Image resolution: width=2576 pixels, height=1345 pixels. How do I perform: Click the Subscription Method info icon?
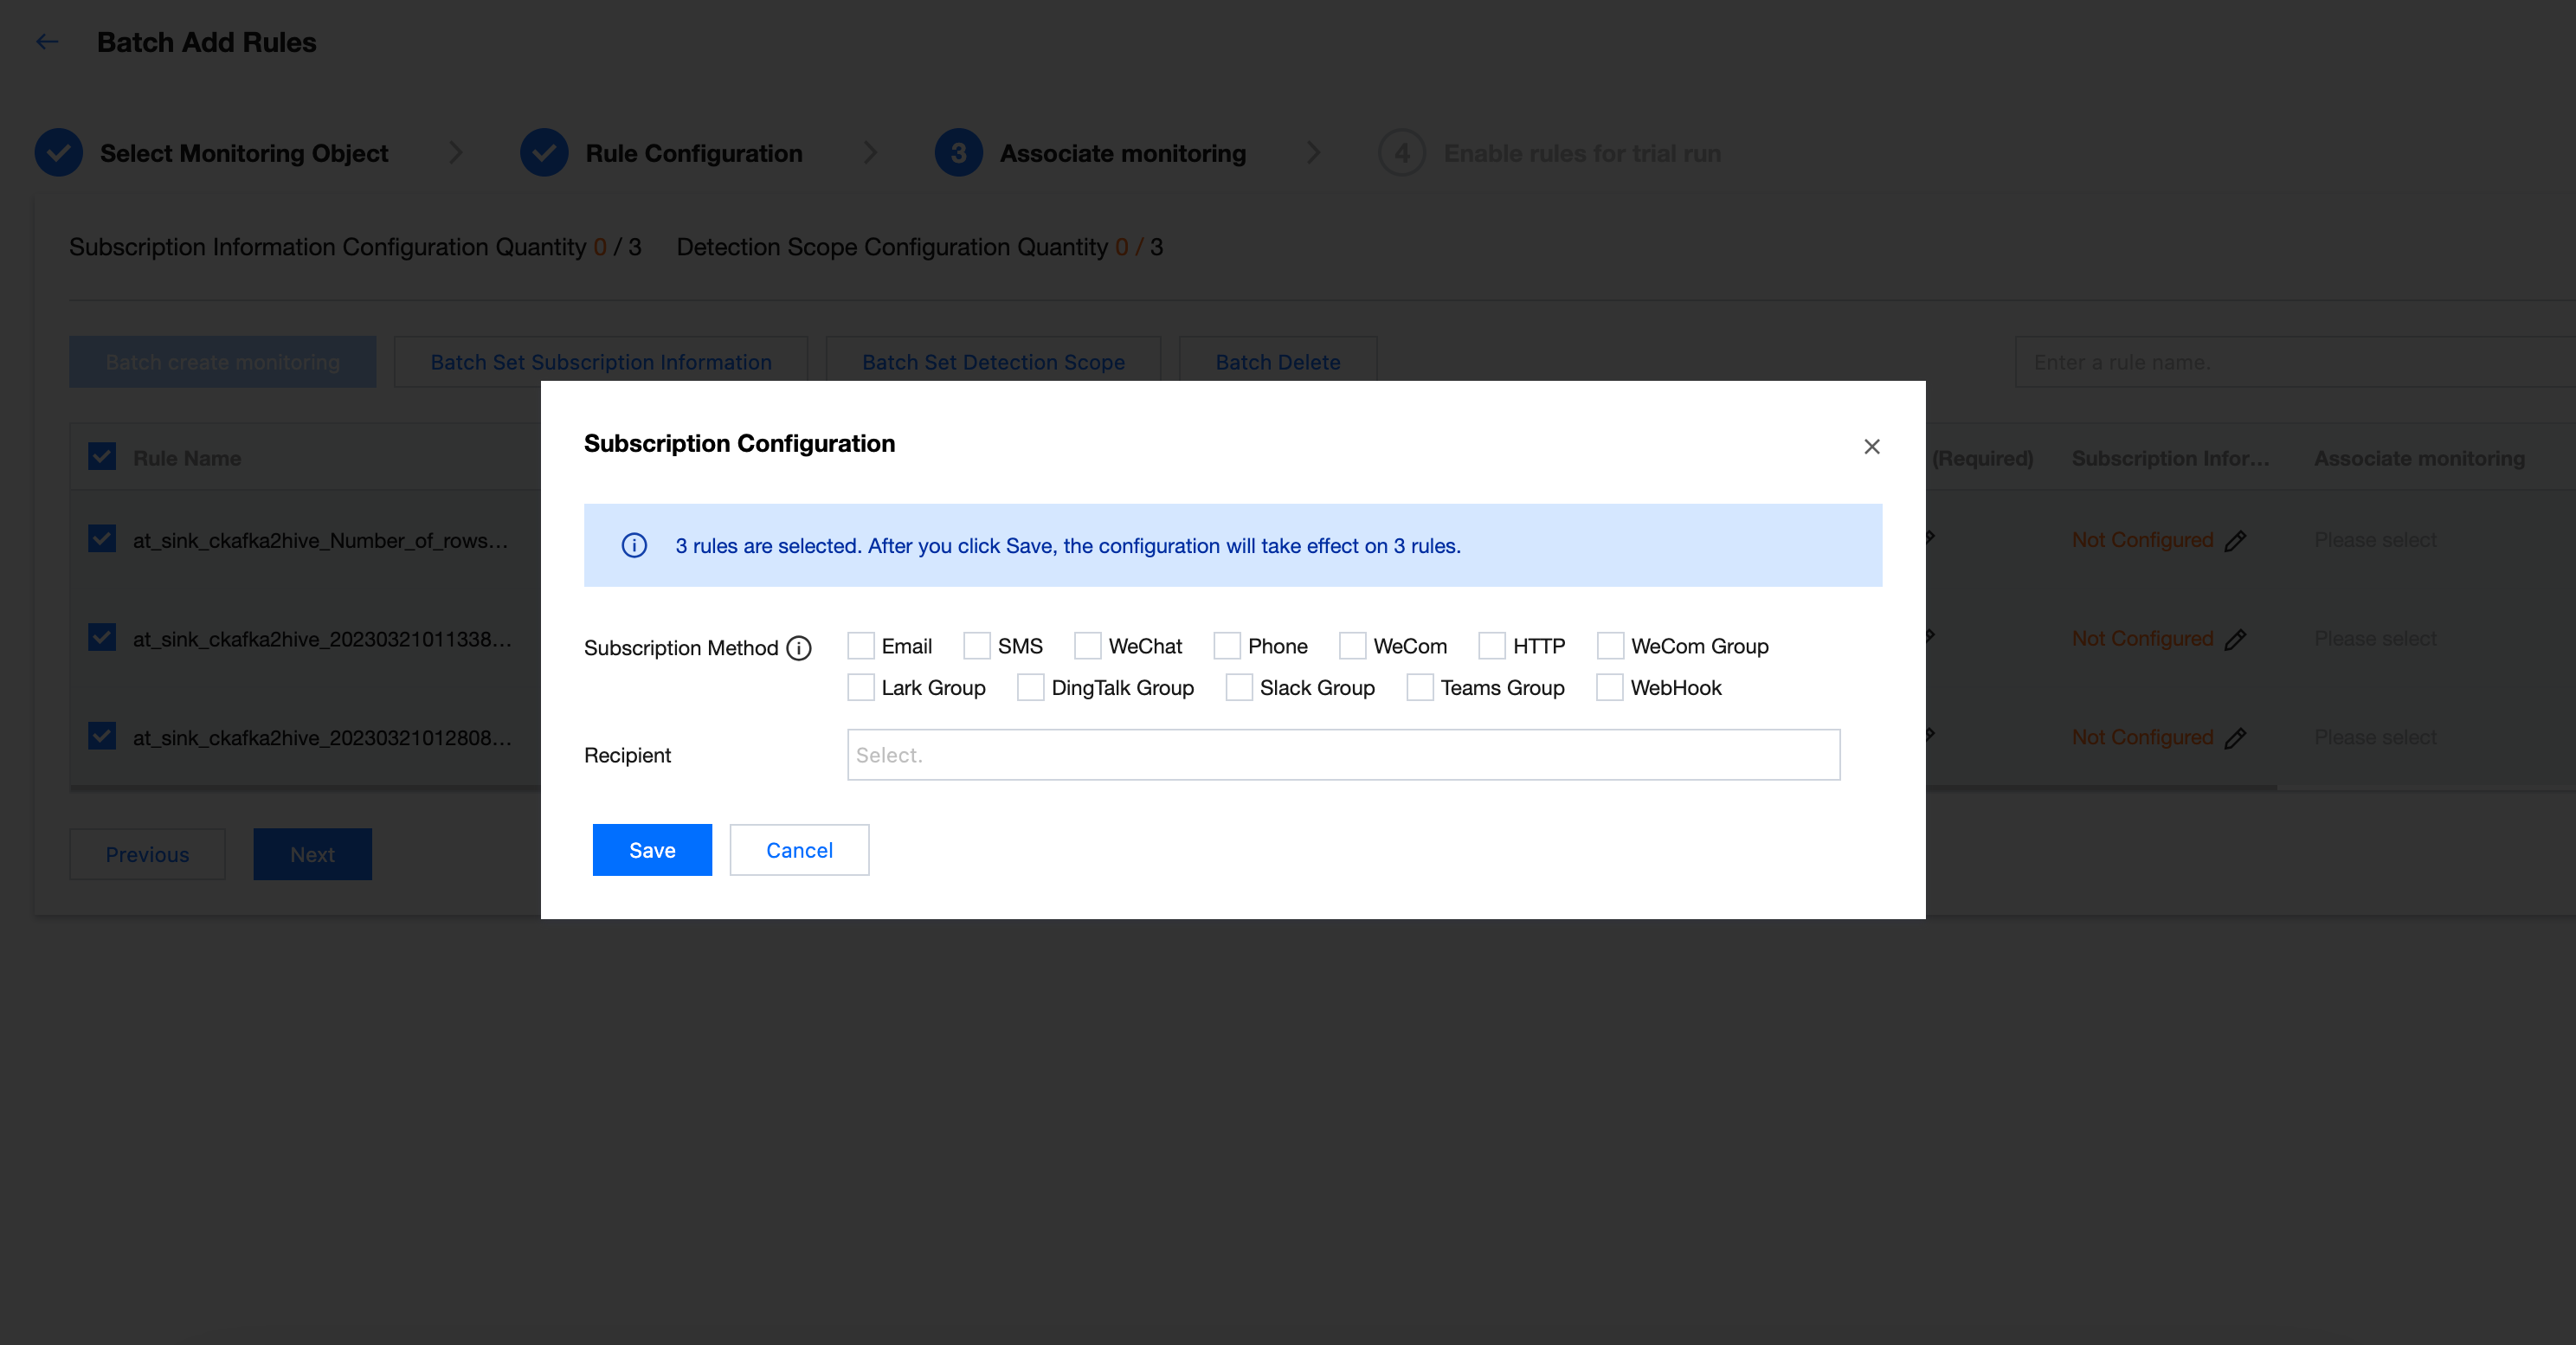(798, 648)
